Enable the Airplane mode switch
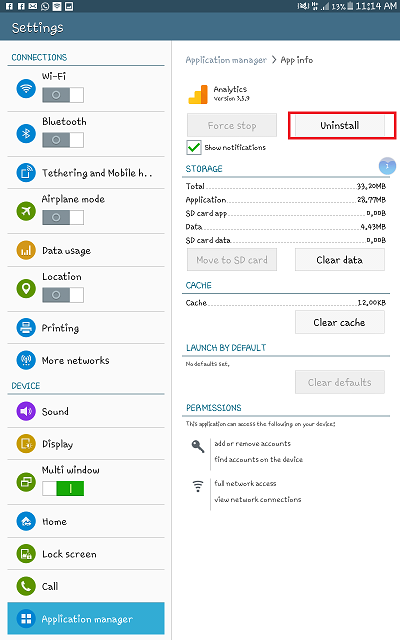400x640 pixels. [63, 217]
